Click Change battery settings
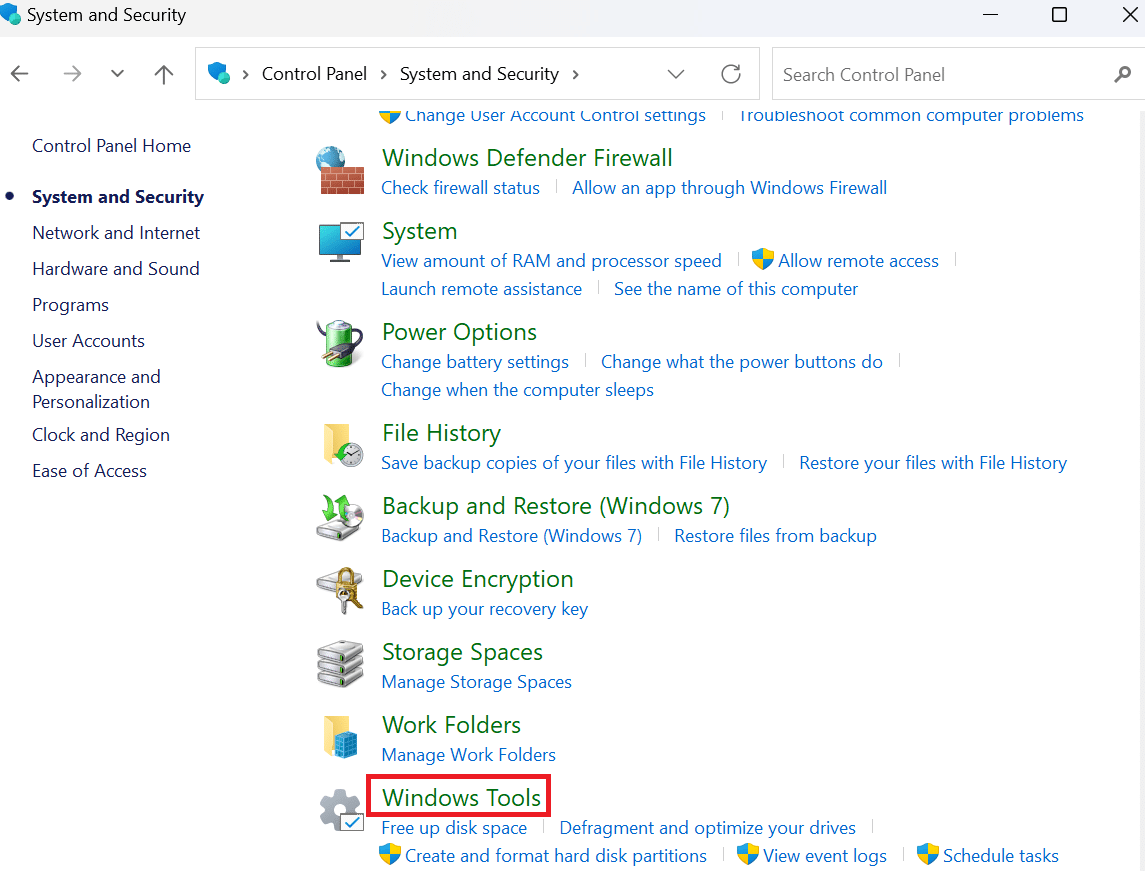Screen dimensions: 1145x871 (475, 362)
